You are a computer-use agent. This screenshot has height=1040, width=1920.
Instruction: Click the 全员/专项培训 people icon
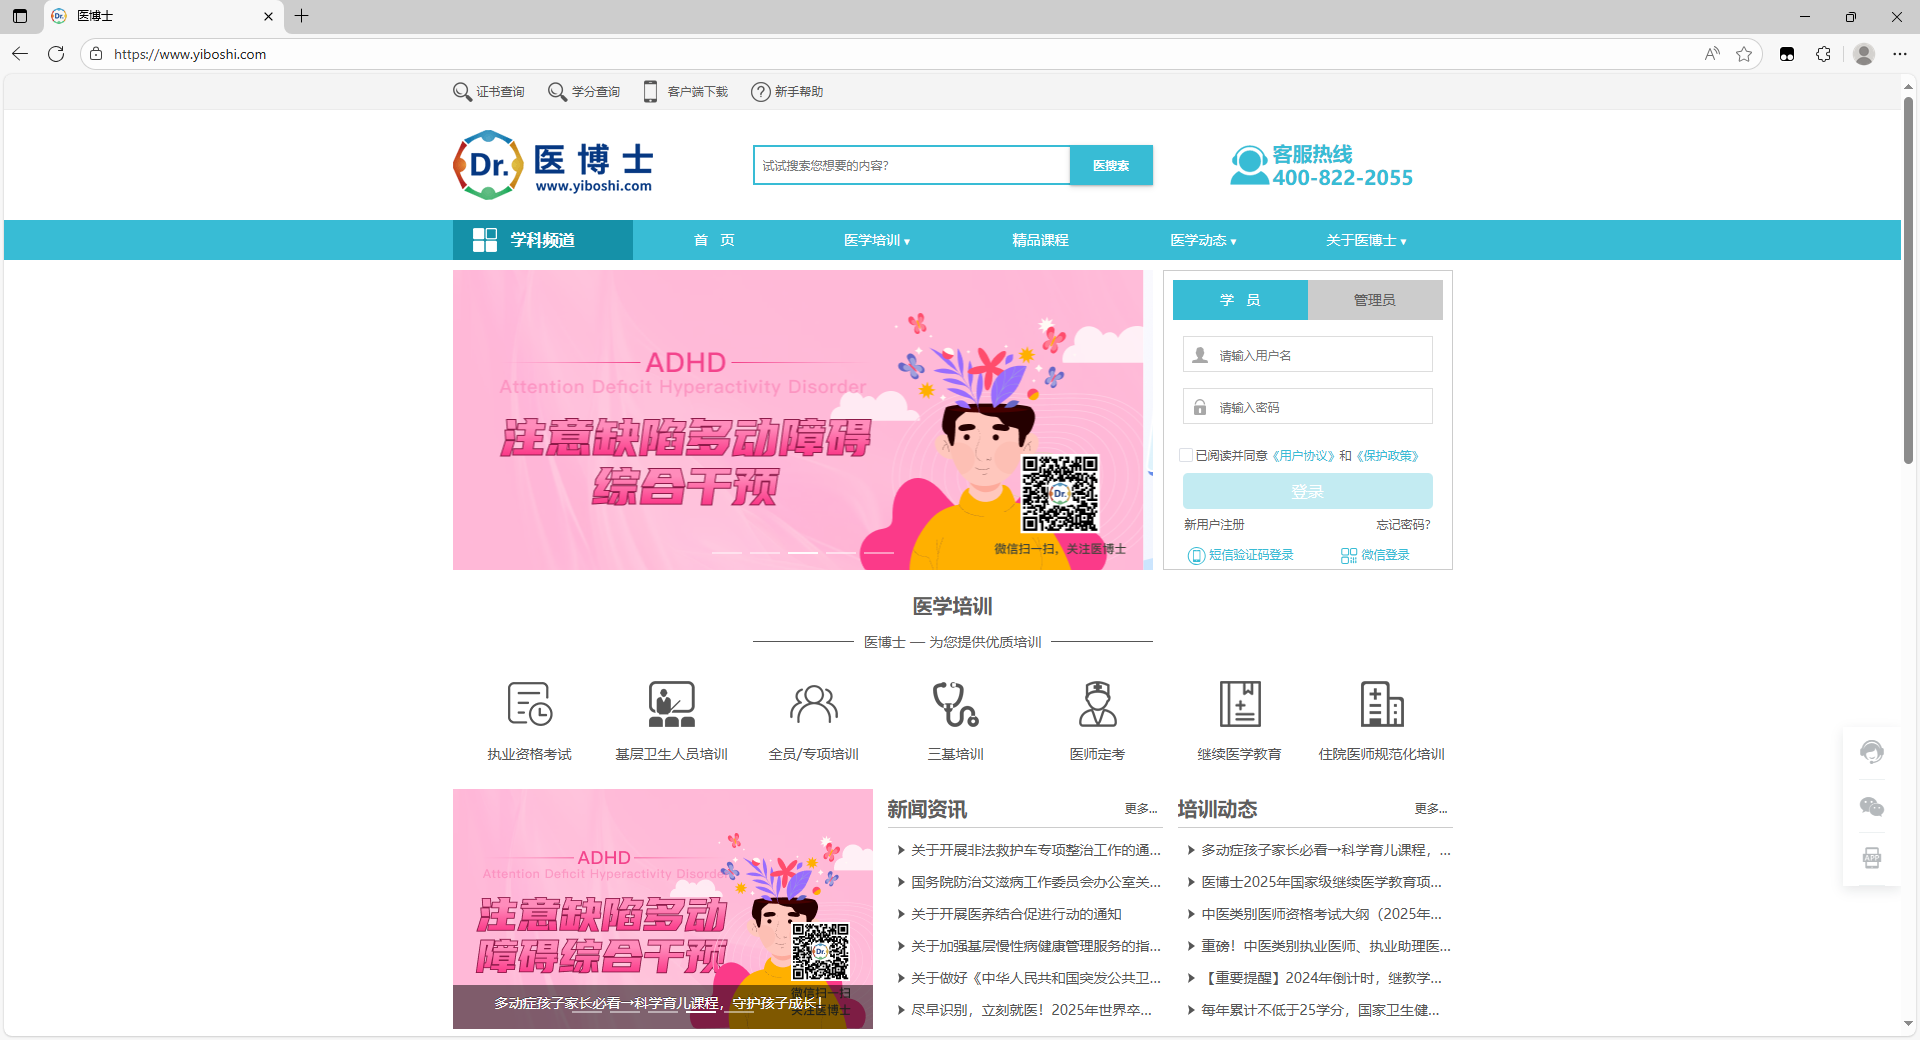pos(813,704)
